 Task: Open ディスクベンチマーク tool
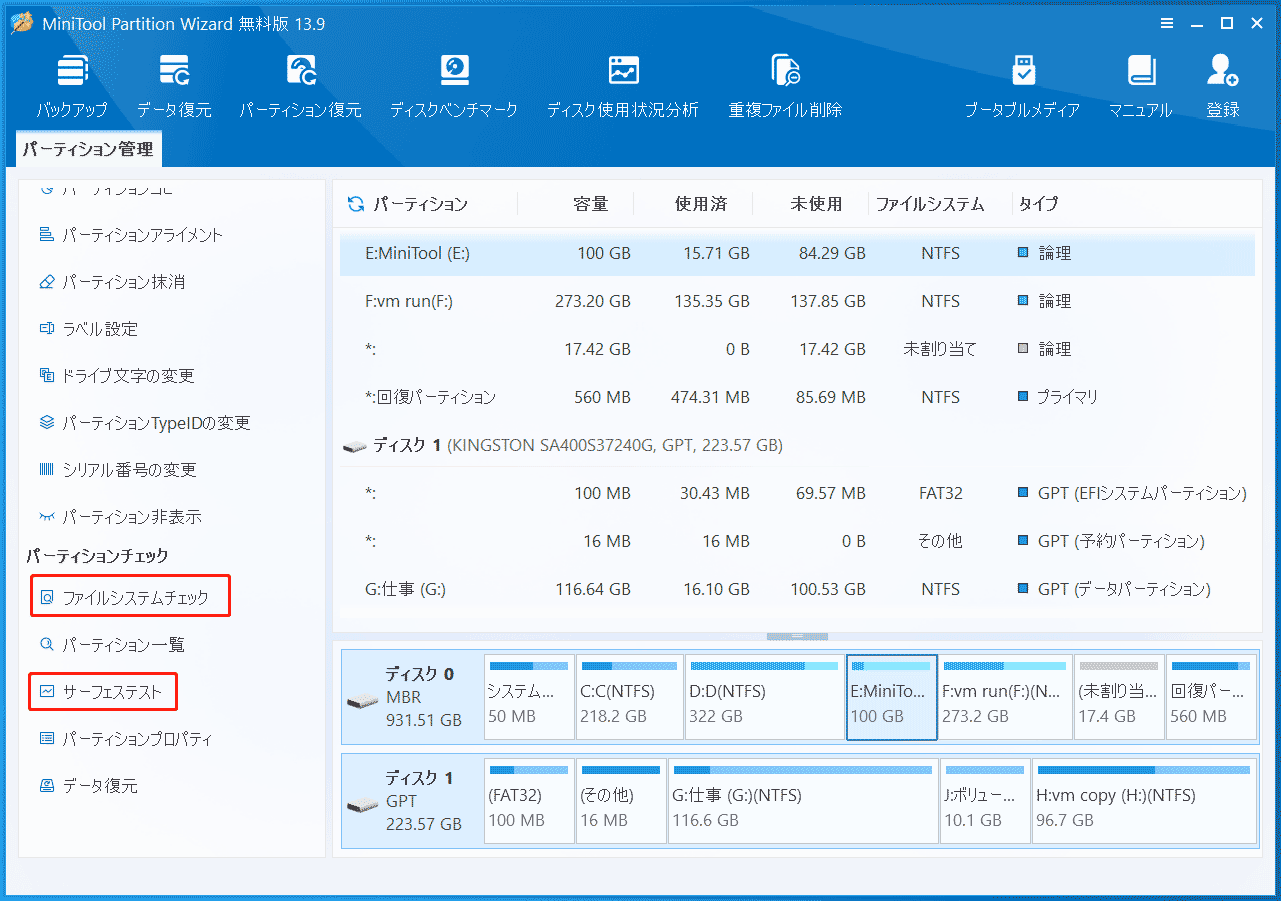click(x=454, y=72)
